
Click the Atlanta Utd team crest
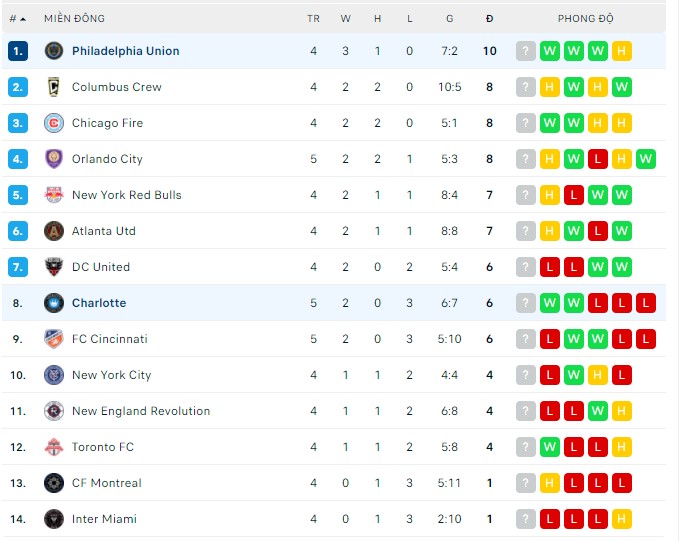click(x=54, y=231)
